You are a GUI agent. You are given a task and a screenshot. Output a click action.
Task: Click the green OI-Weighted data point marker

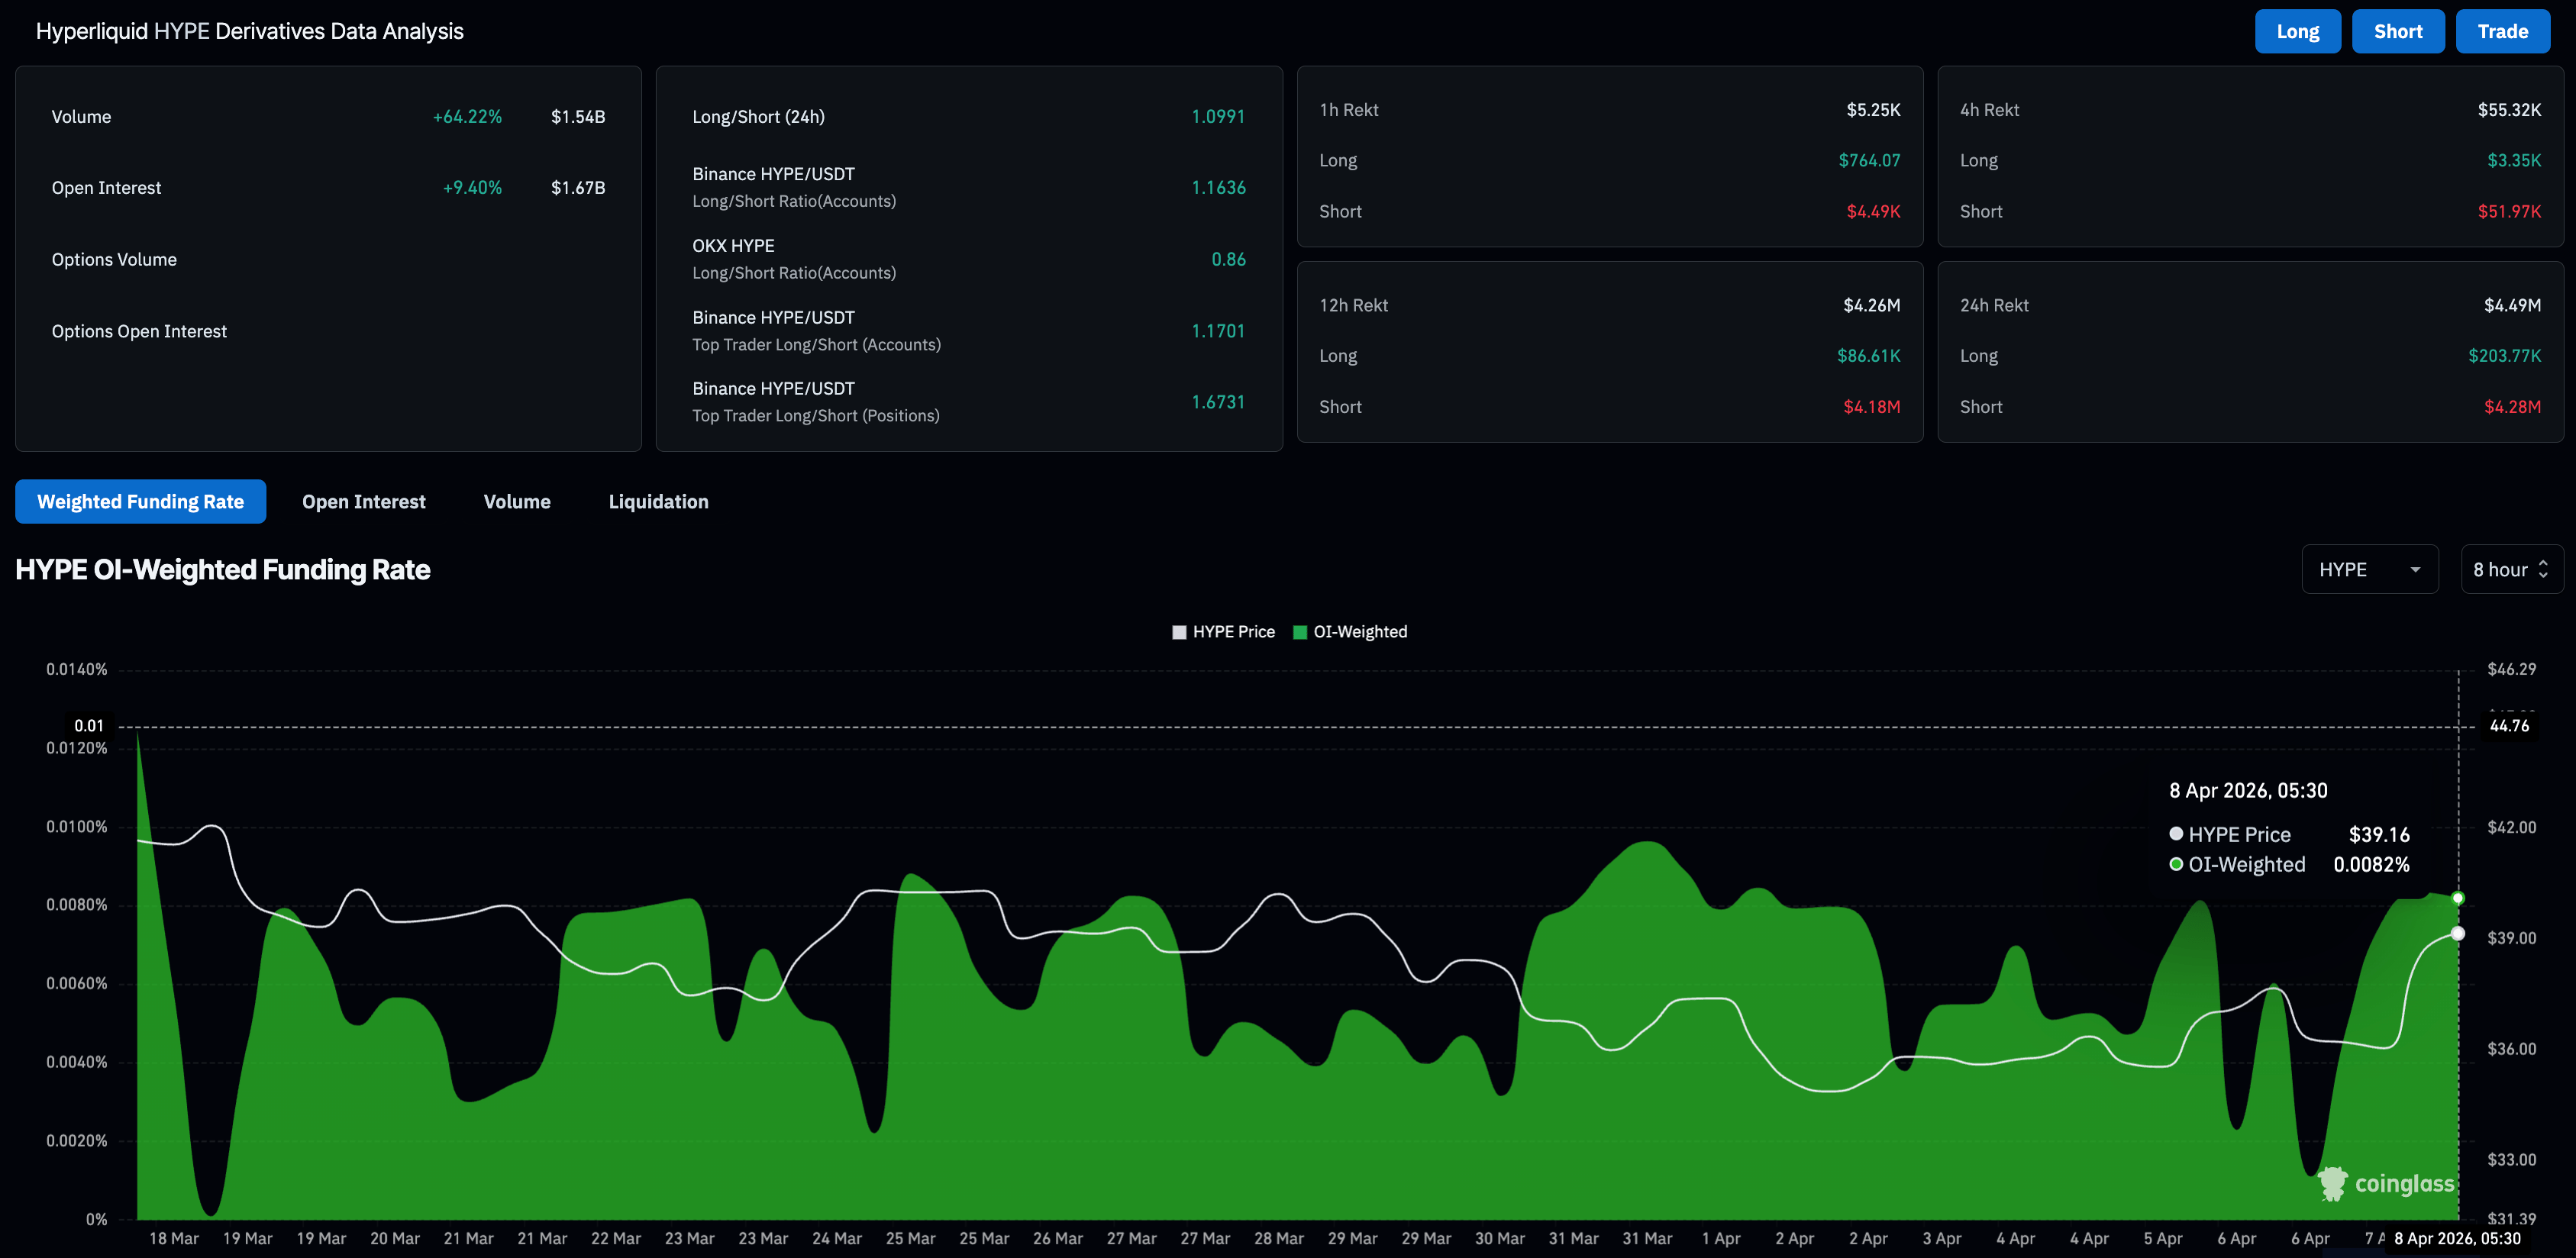[2458, 898]
